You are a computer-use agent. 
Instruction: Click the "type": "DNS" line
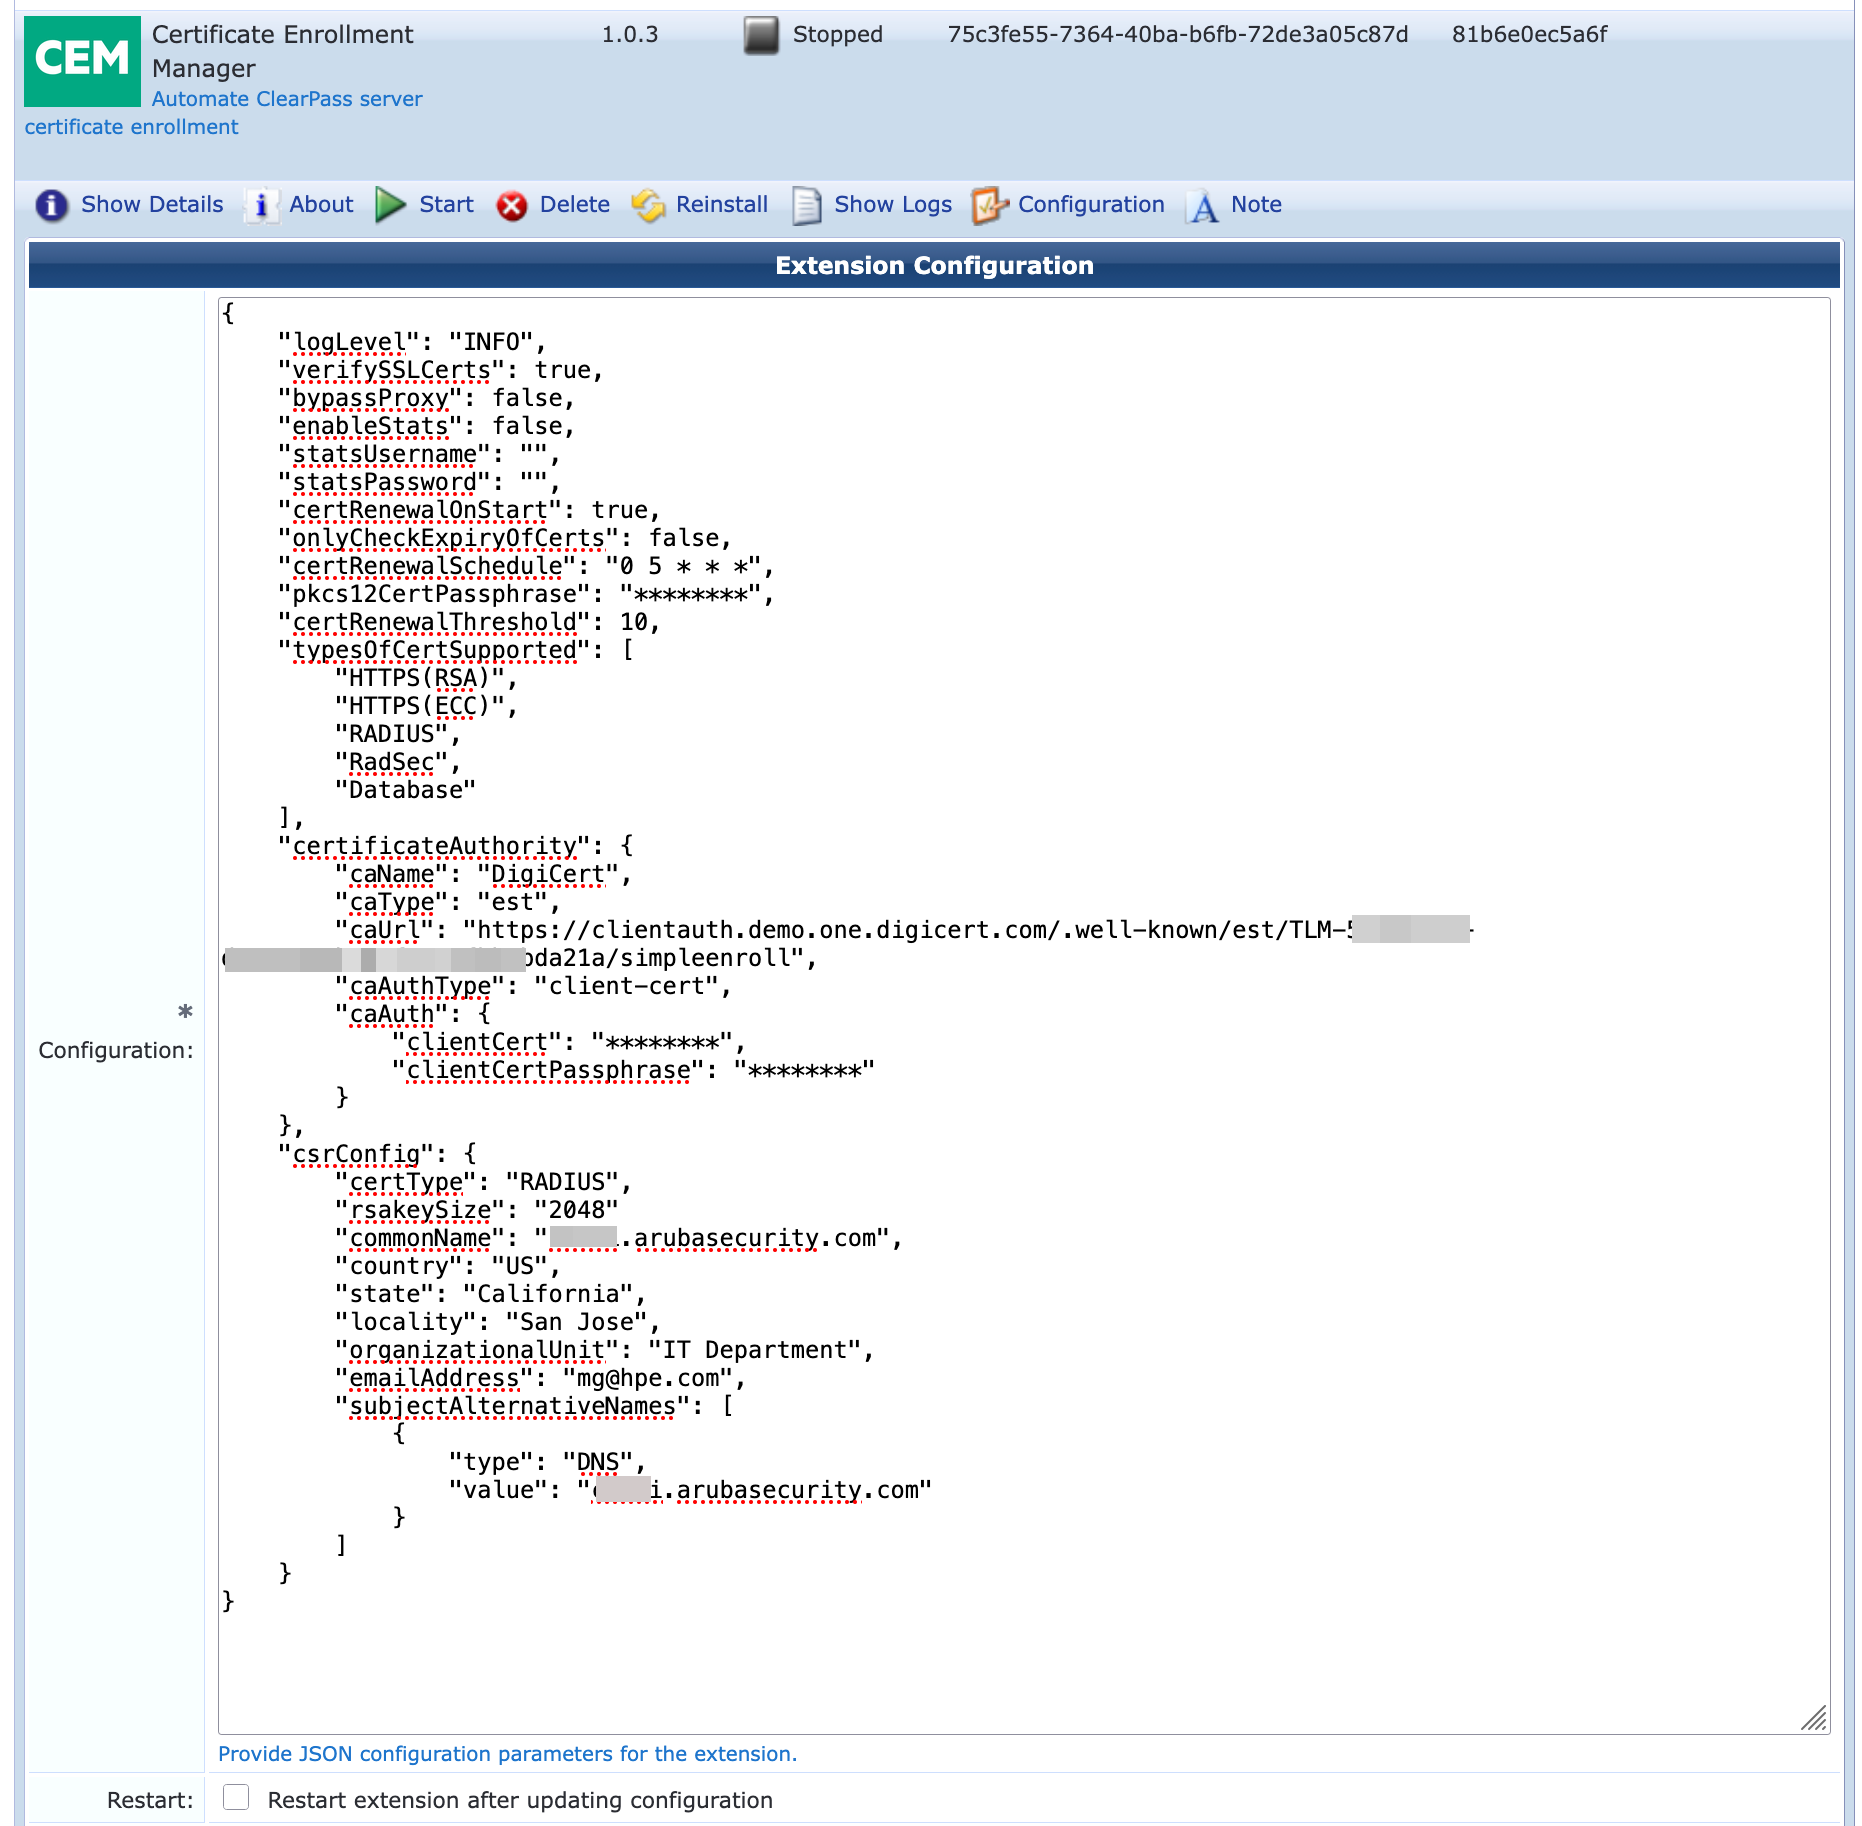547,1462
